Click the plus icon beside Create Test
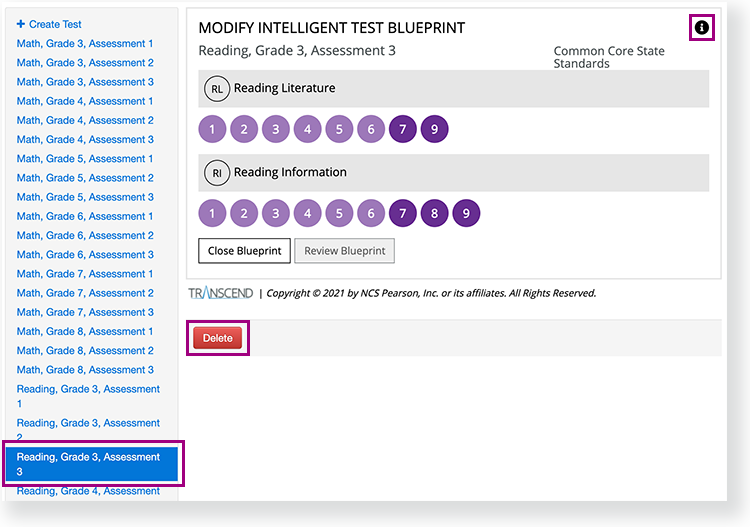 pos(21,24)
